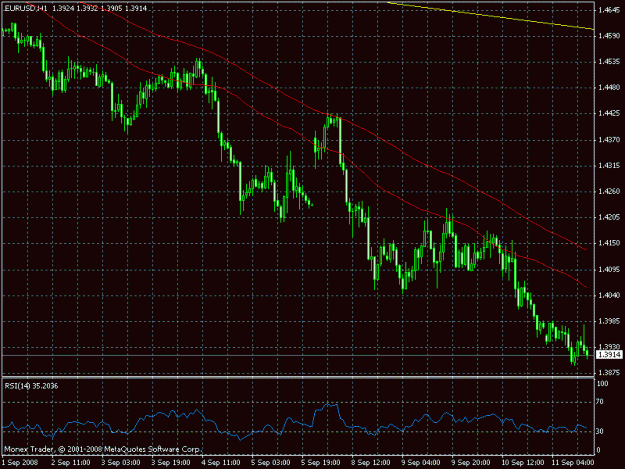
Task: Click the 2 Sep 11:00 time label
Action: [71, 463]
